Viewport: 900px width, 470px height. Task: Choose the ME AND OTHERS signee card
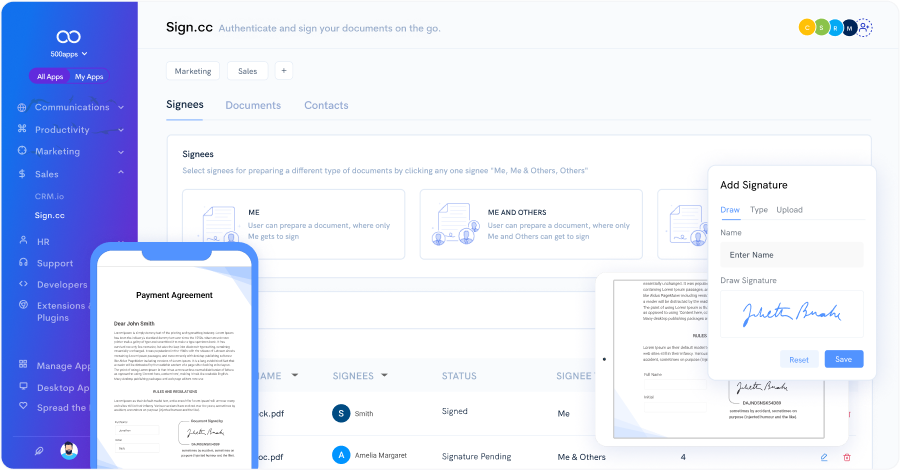[x=531, y=224]
